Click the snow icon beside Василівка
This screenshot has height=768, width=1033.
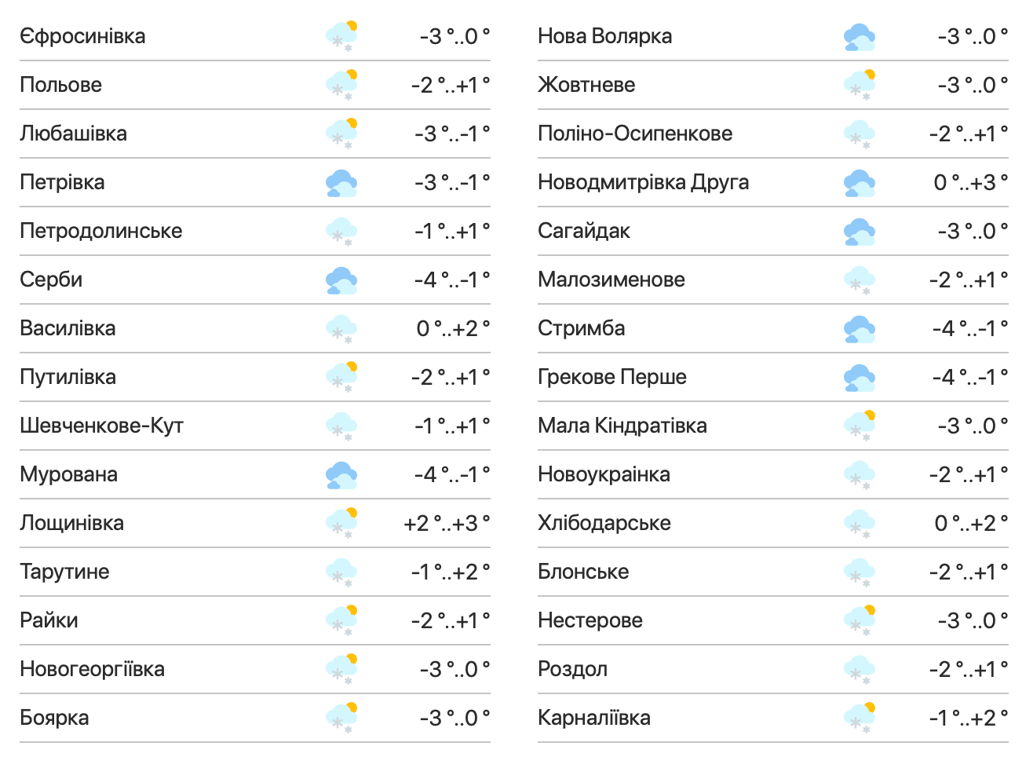pos(342,329)
